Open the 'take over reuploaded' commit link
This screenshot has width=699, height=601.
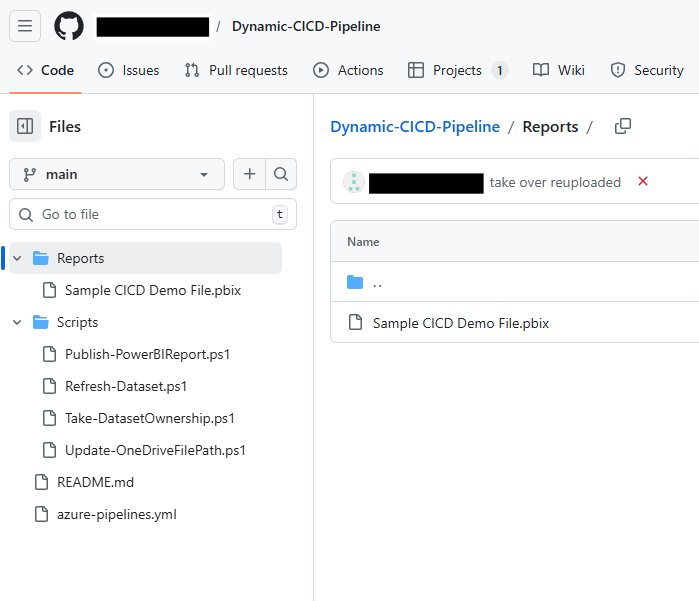click(555, 182)
